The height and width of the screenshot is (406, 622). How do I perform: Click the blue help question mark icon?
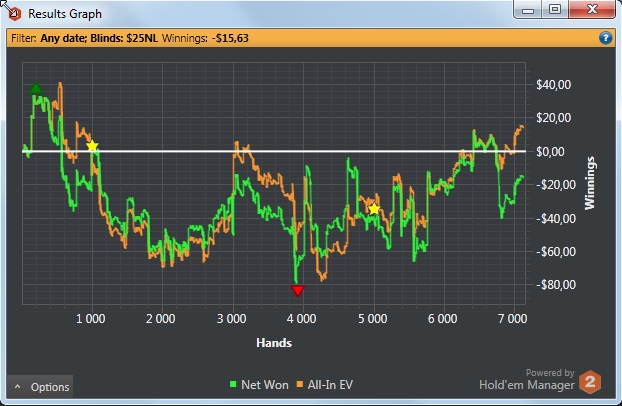[x=605, y=38]
